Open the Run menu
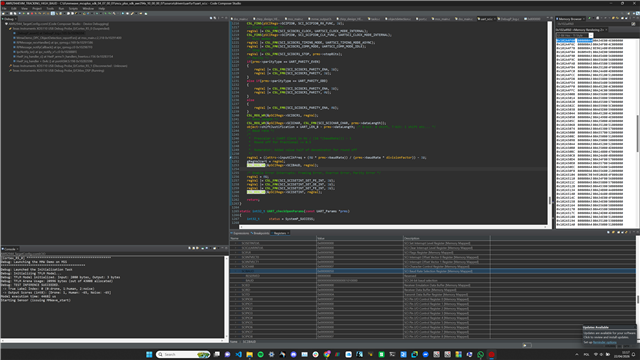The height and width of the screenshot is (360, 640). pos(61,8)
